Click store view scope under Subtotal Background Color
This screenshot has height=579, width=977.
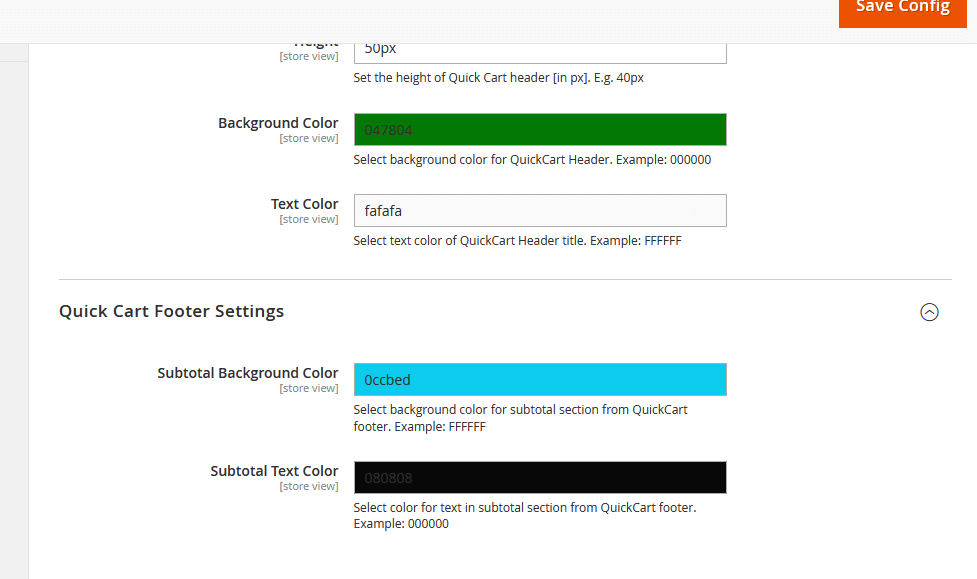click(x=309, y=389)
